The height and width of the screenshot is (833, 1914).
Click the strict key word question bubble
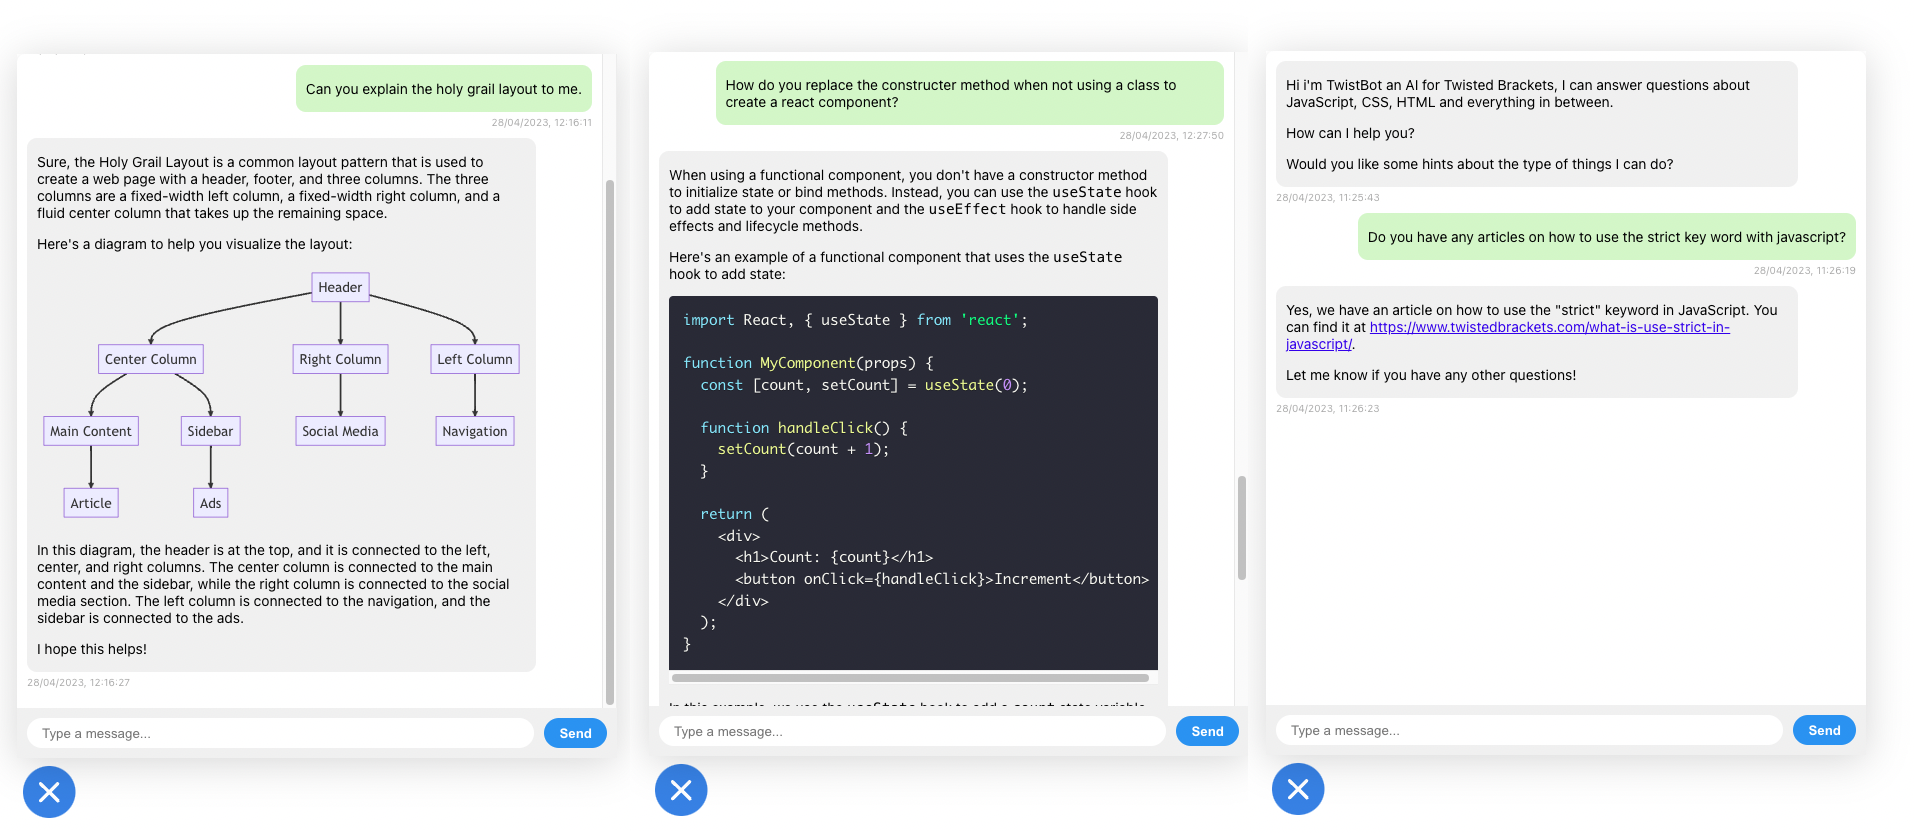click(1606, 237)
